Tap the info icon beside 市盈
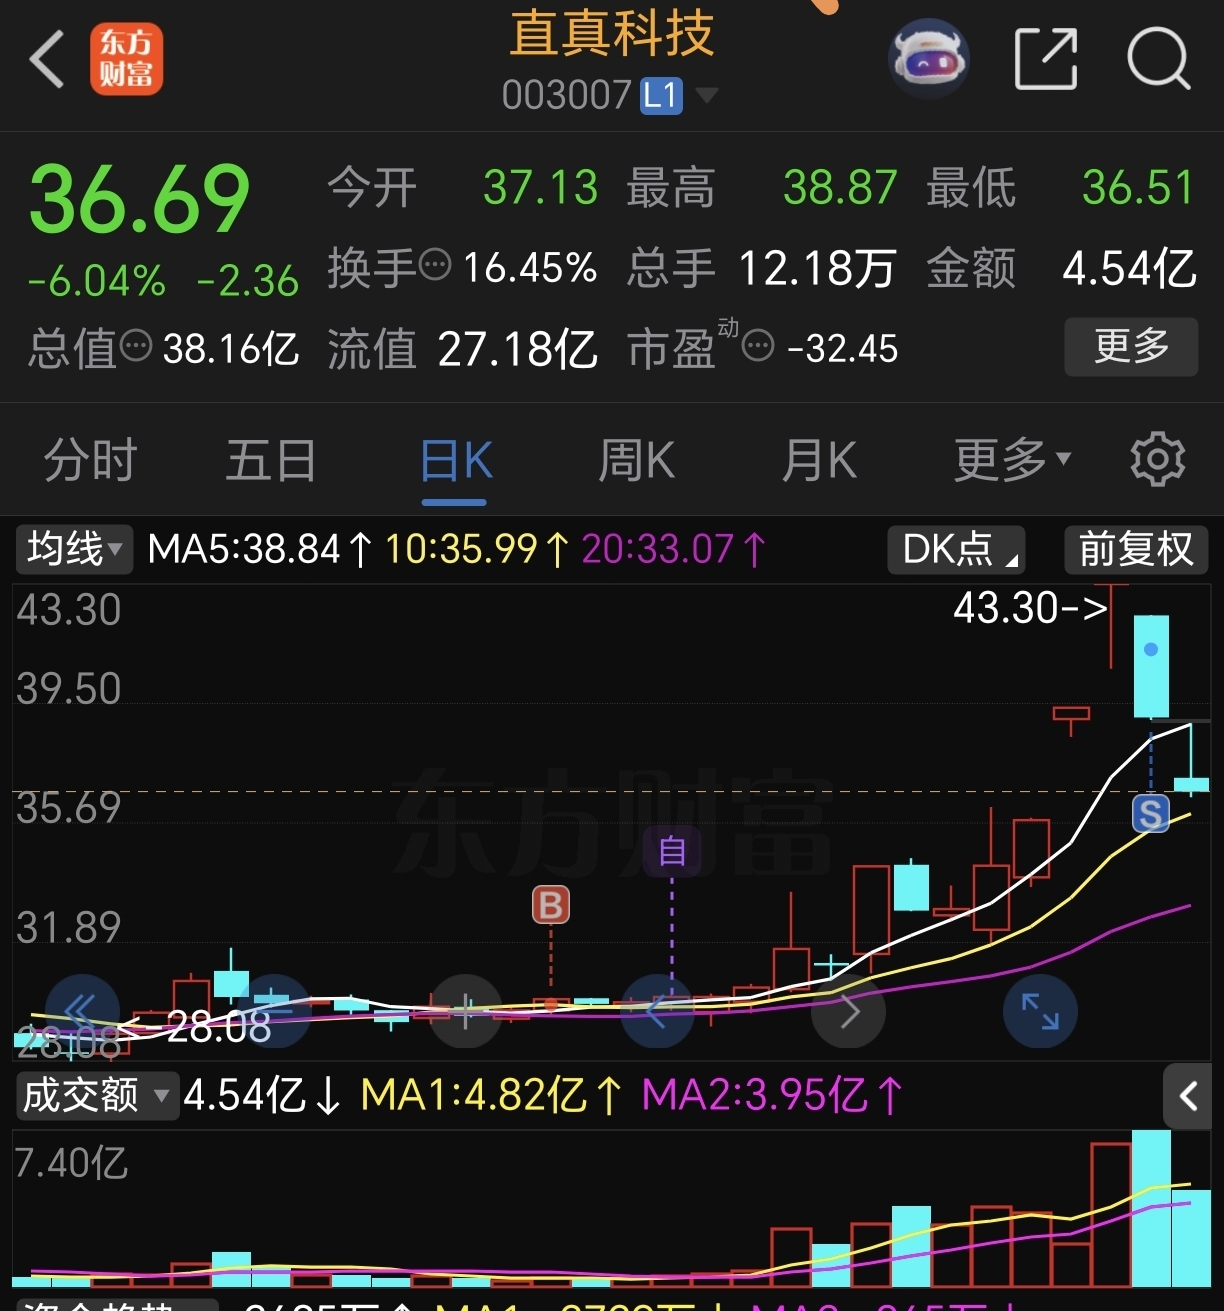The height and width of the screenshot is (1311, 1224). tap(758, 347)
